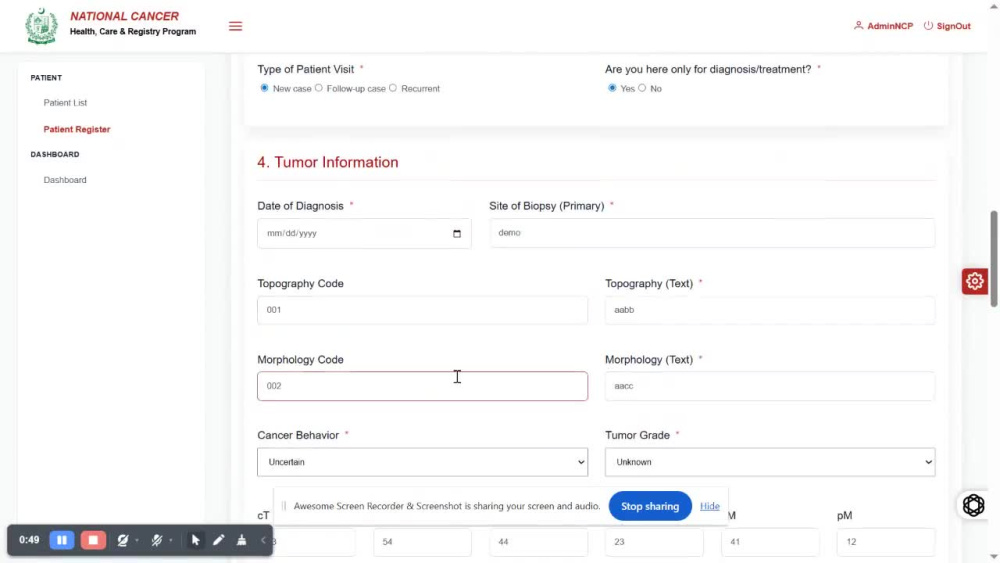Viewport: 1000px width, 563px height.
Task: Click the page vertical scrollbar thumb
Action: 994,259
